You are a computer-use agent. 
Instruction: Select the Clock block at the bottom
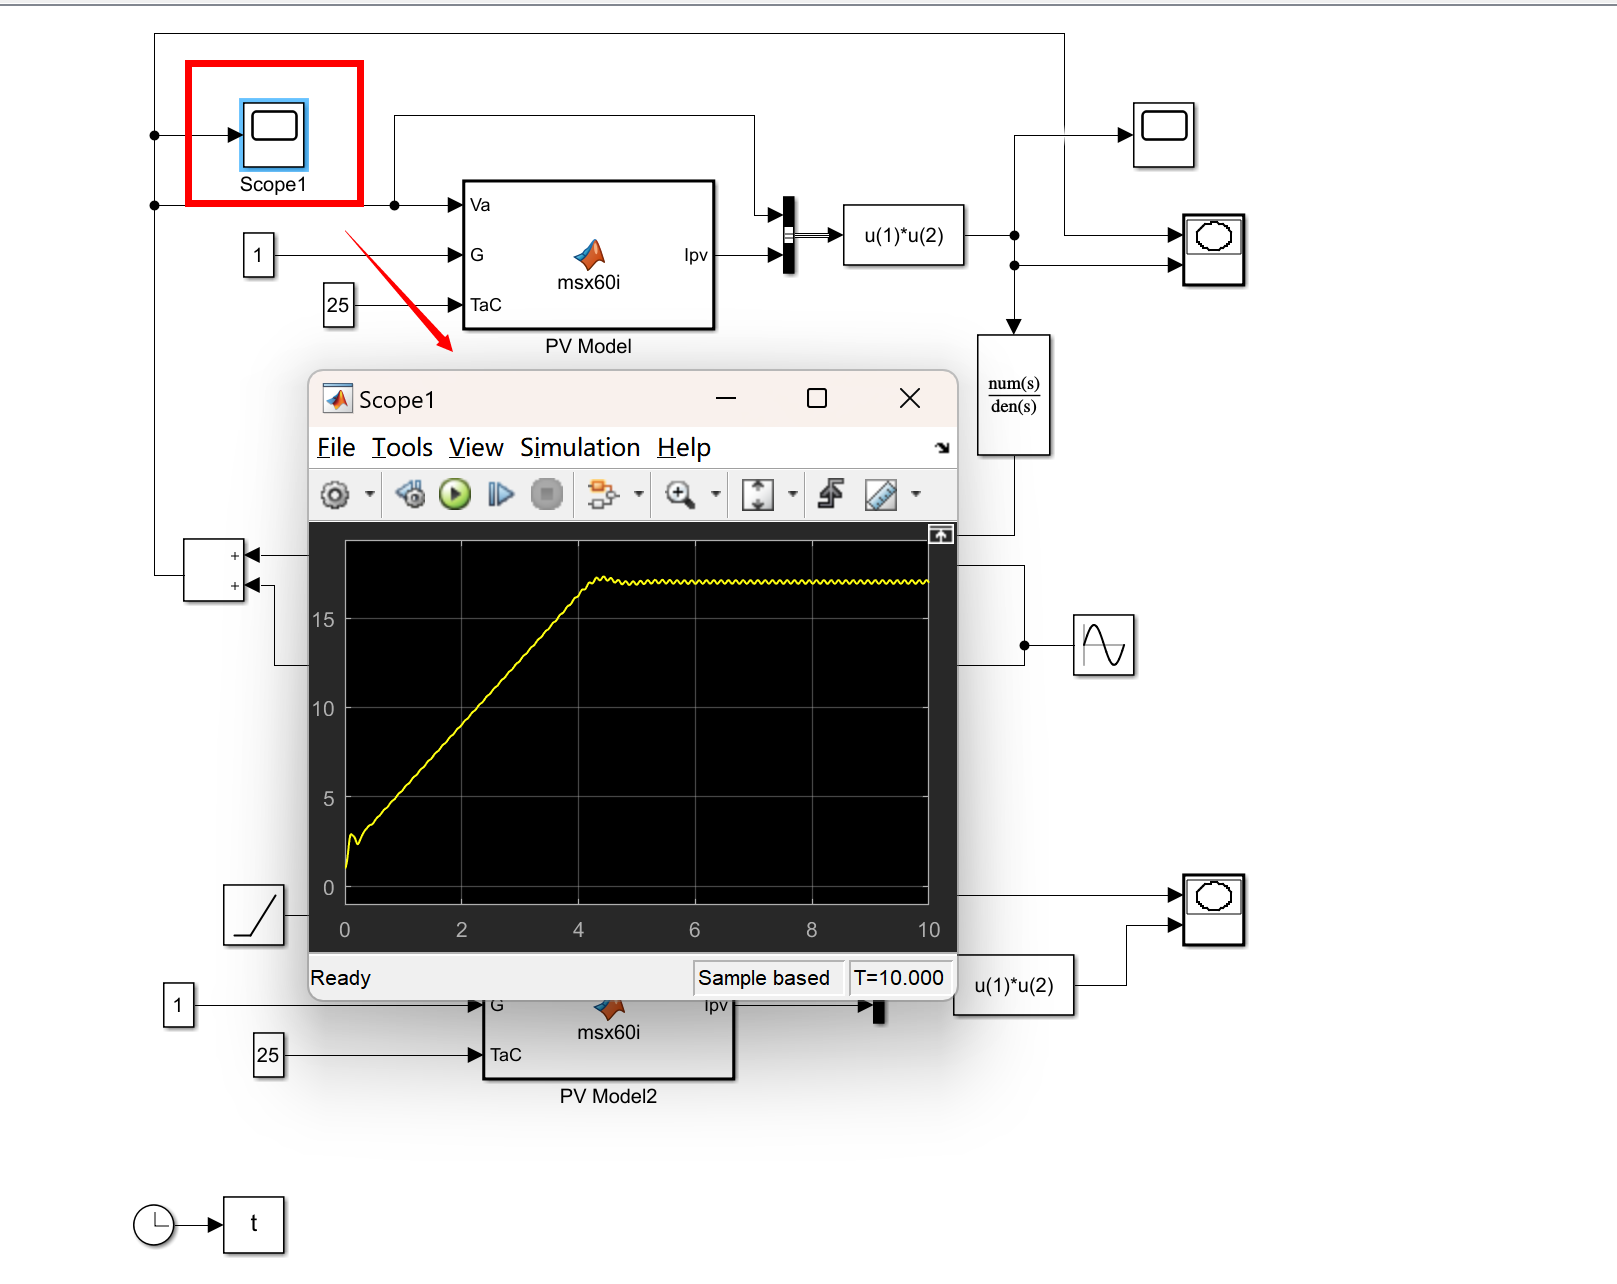pos(154,1225)
